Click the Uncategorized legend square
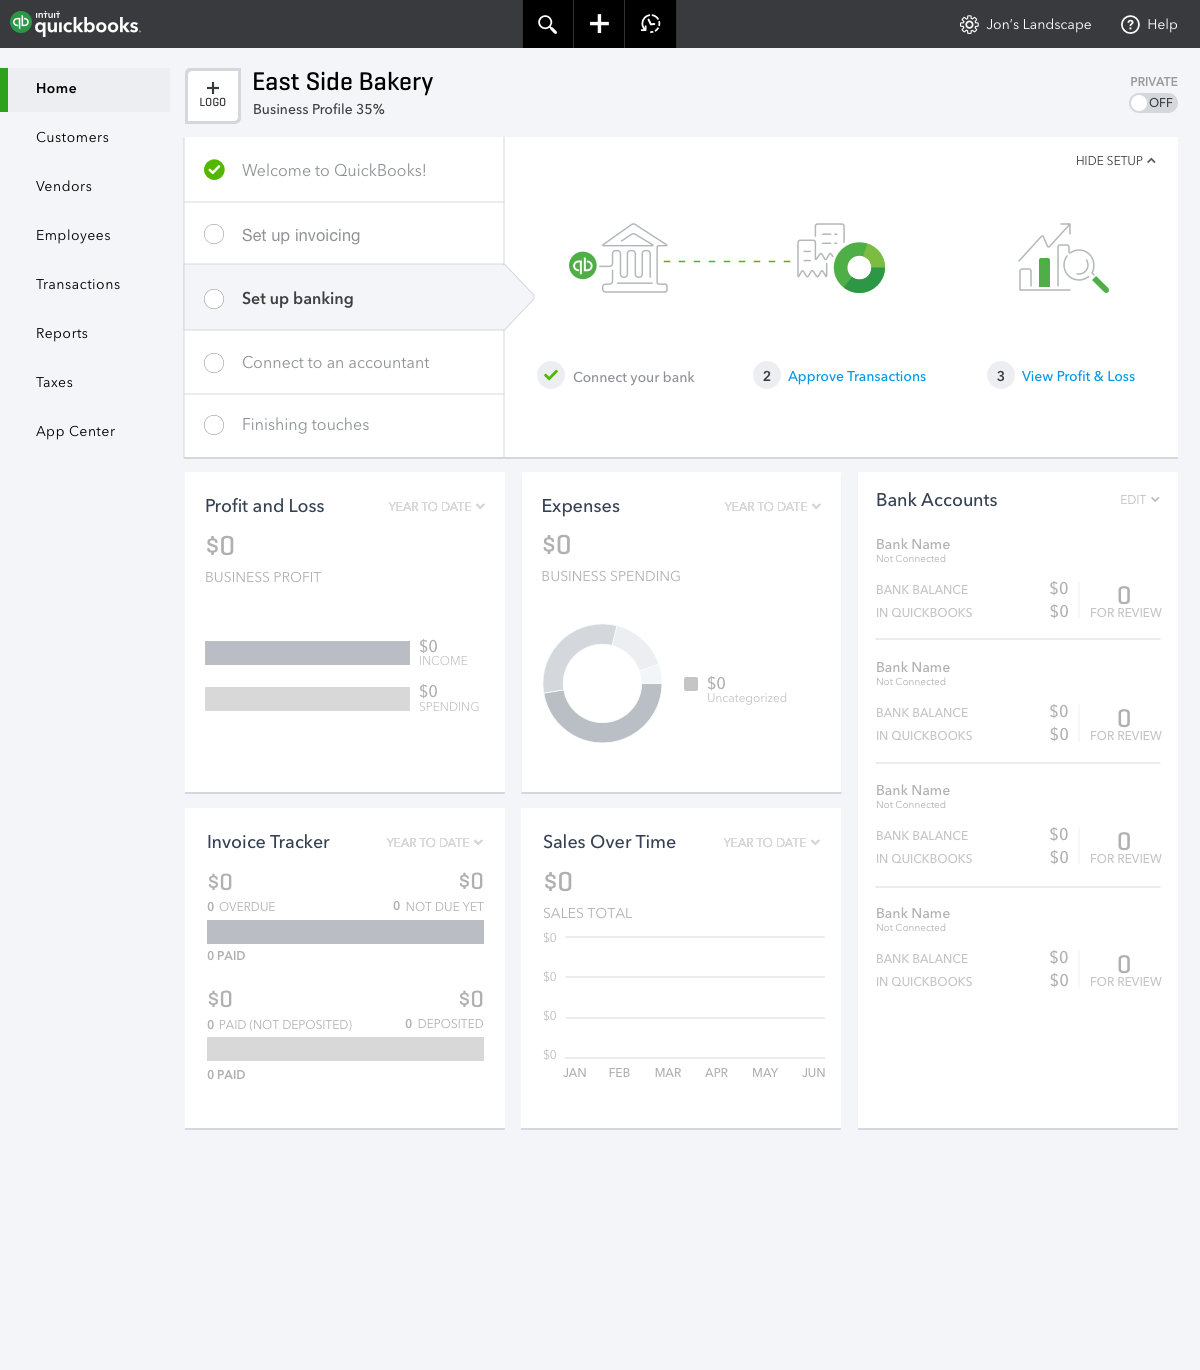The height and width of the screenshot is (1370, 1200). [691, 684]
